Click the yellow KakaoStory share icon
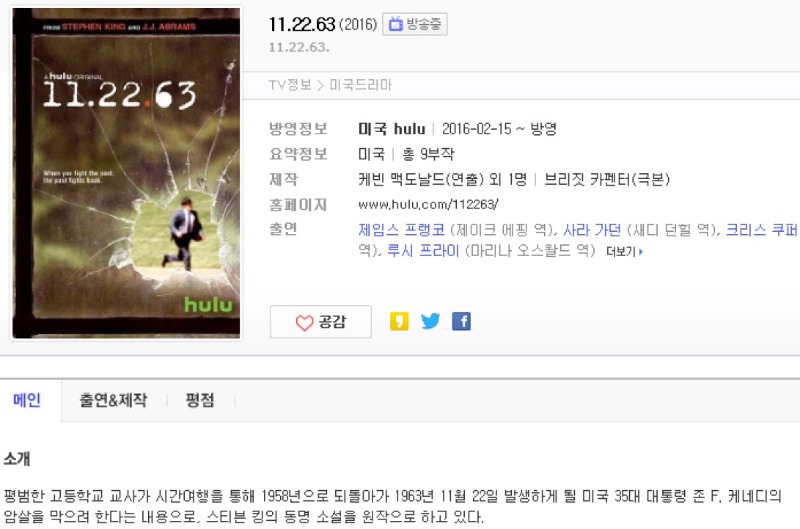This screenshot has height=529, width=800. (399, 321)
